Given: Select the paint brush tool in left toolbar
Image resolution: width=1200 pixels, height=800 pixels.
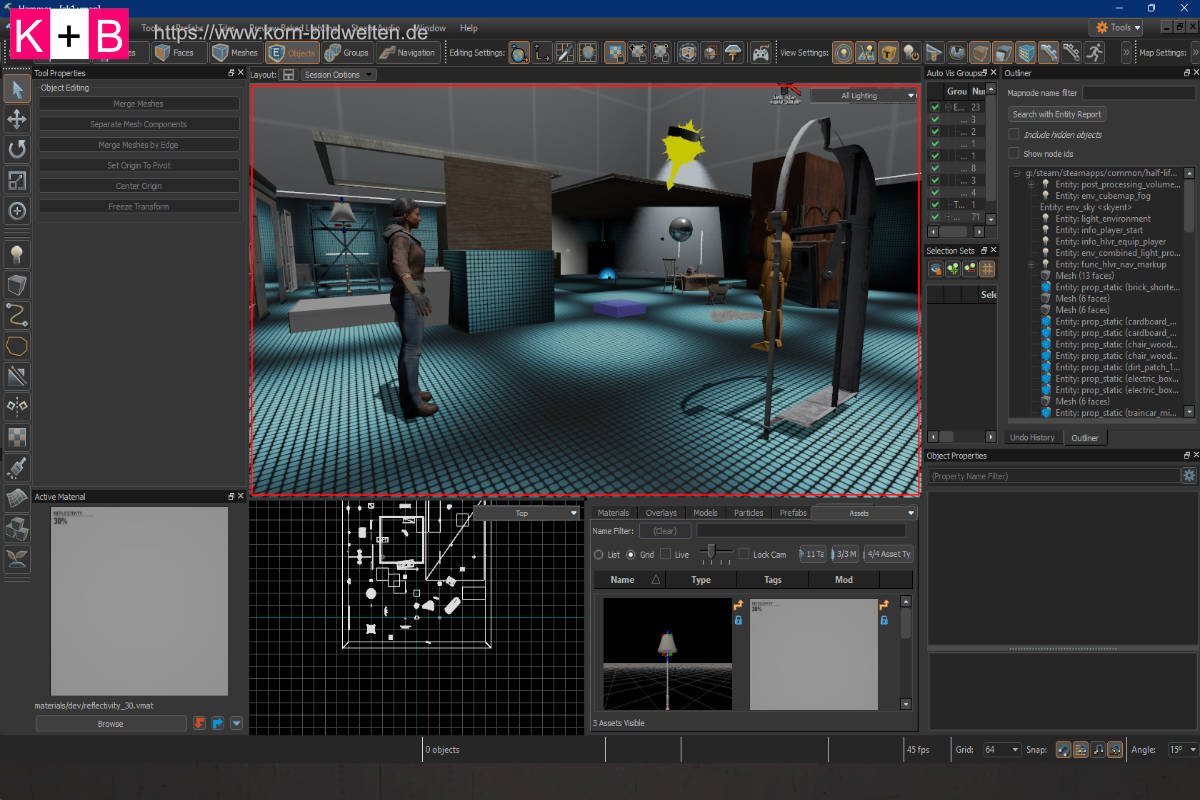Looking at the screenshot, I should coord(17,467).
